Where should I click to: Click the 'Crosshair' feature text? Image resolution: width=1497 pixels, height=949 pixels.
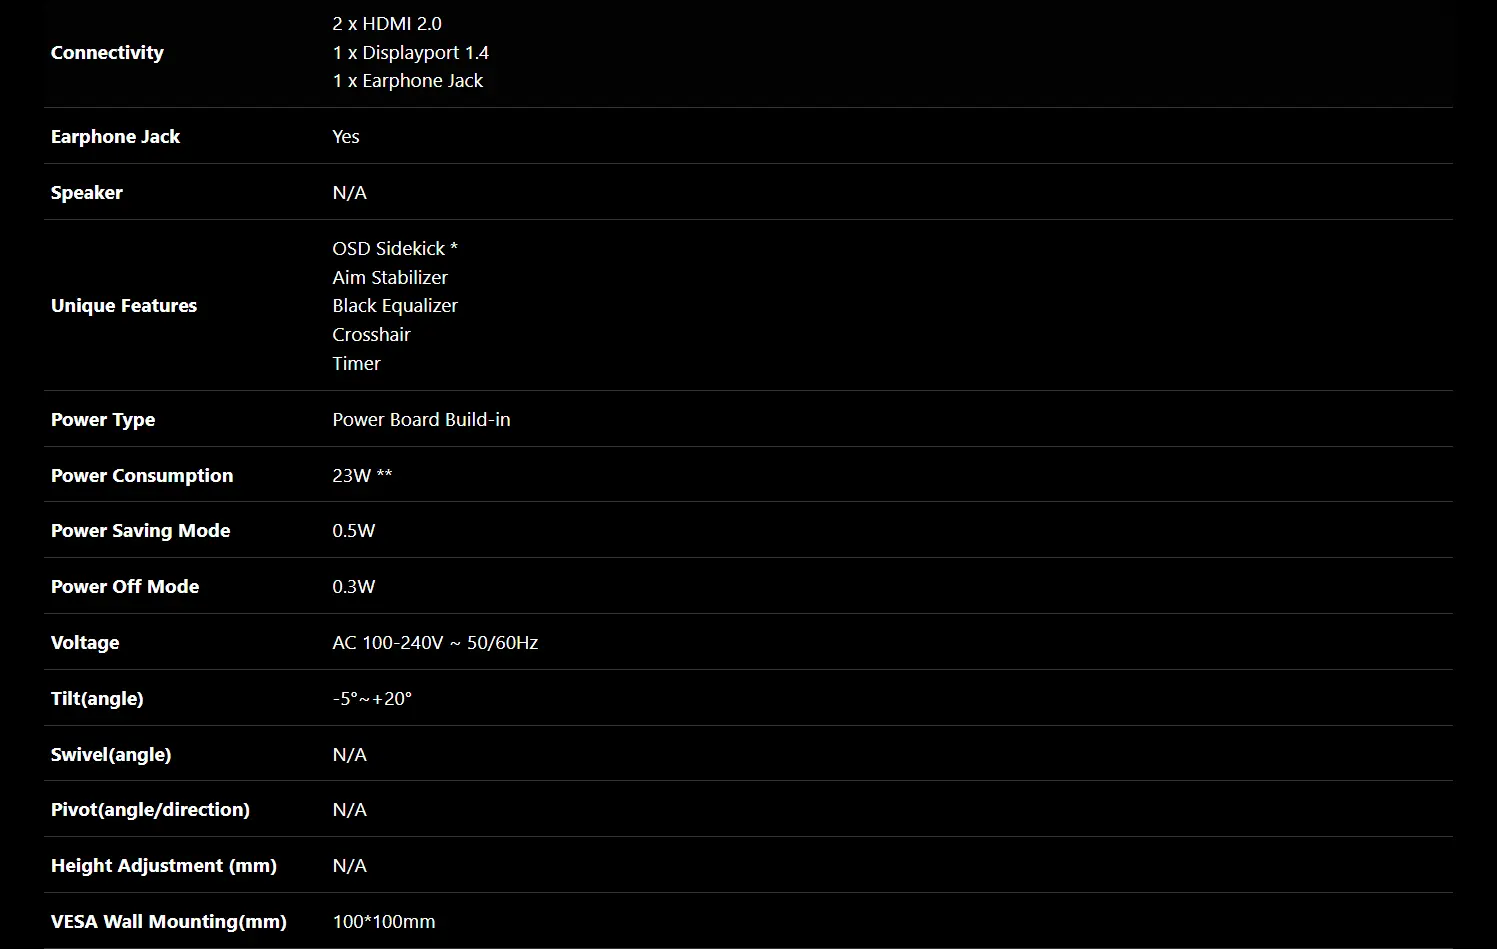coord(371,335)
